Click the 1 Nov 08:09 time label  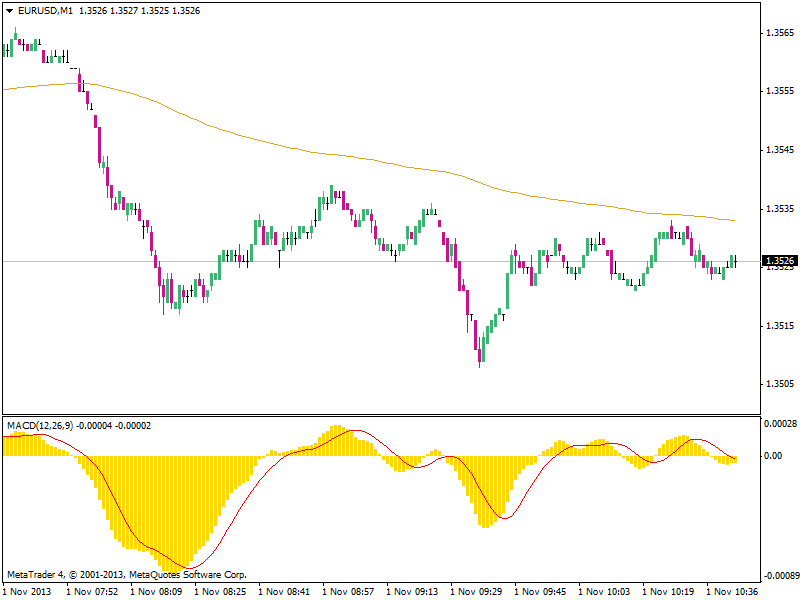pos(156,591)
